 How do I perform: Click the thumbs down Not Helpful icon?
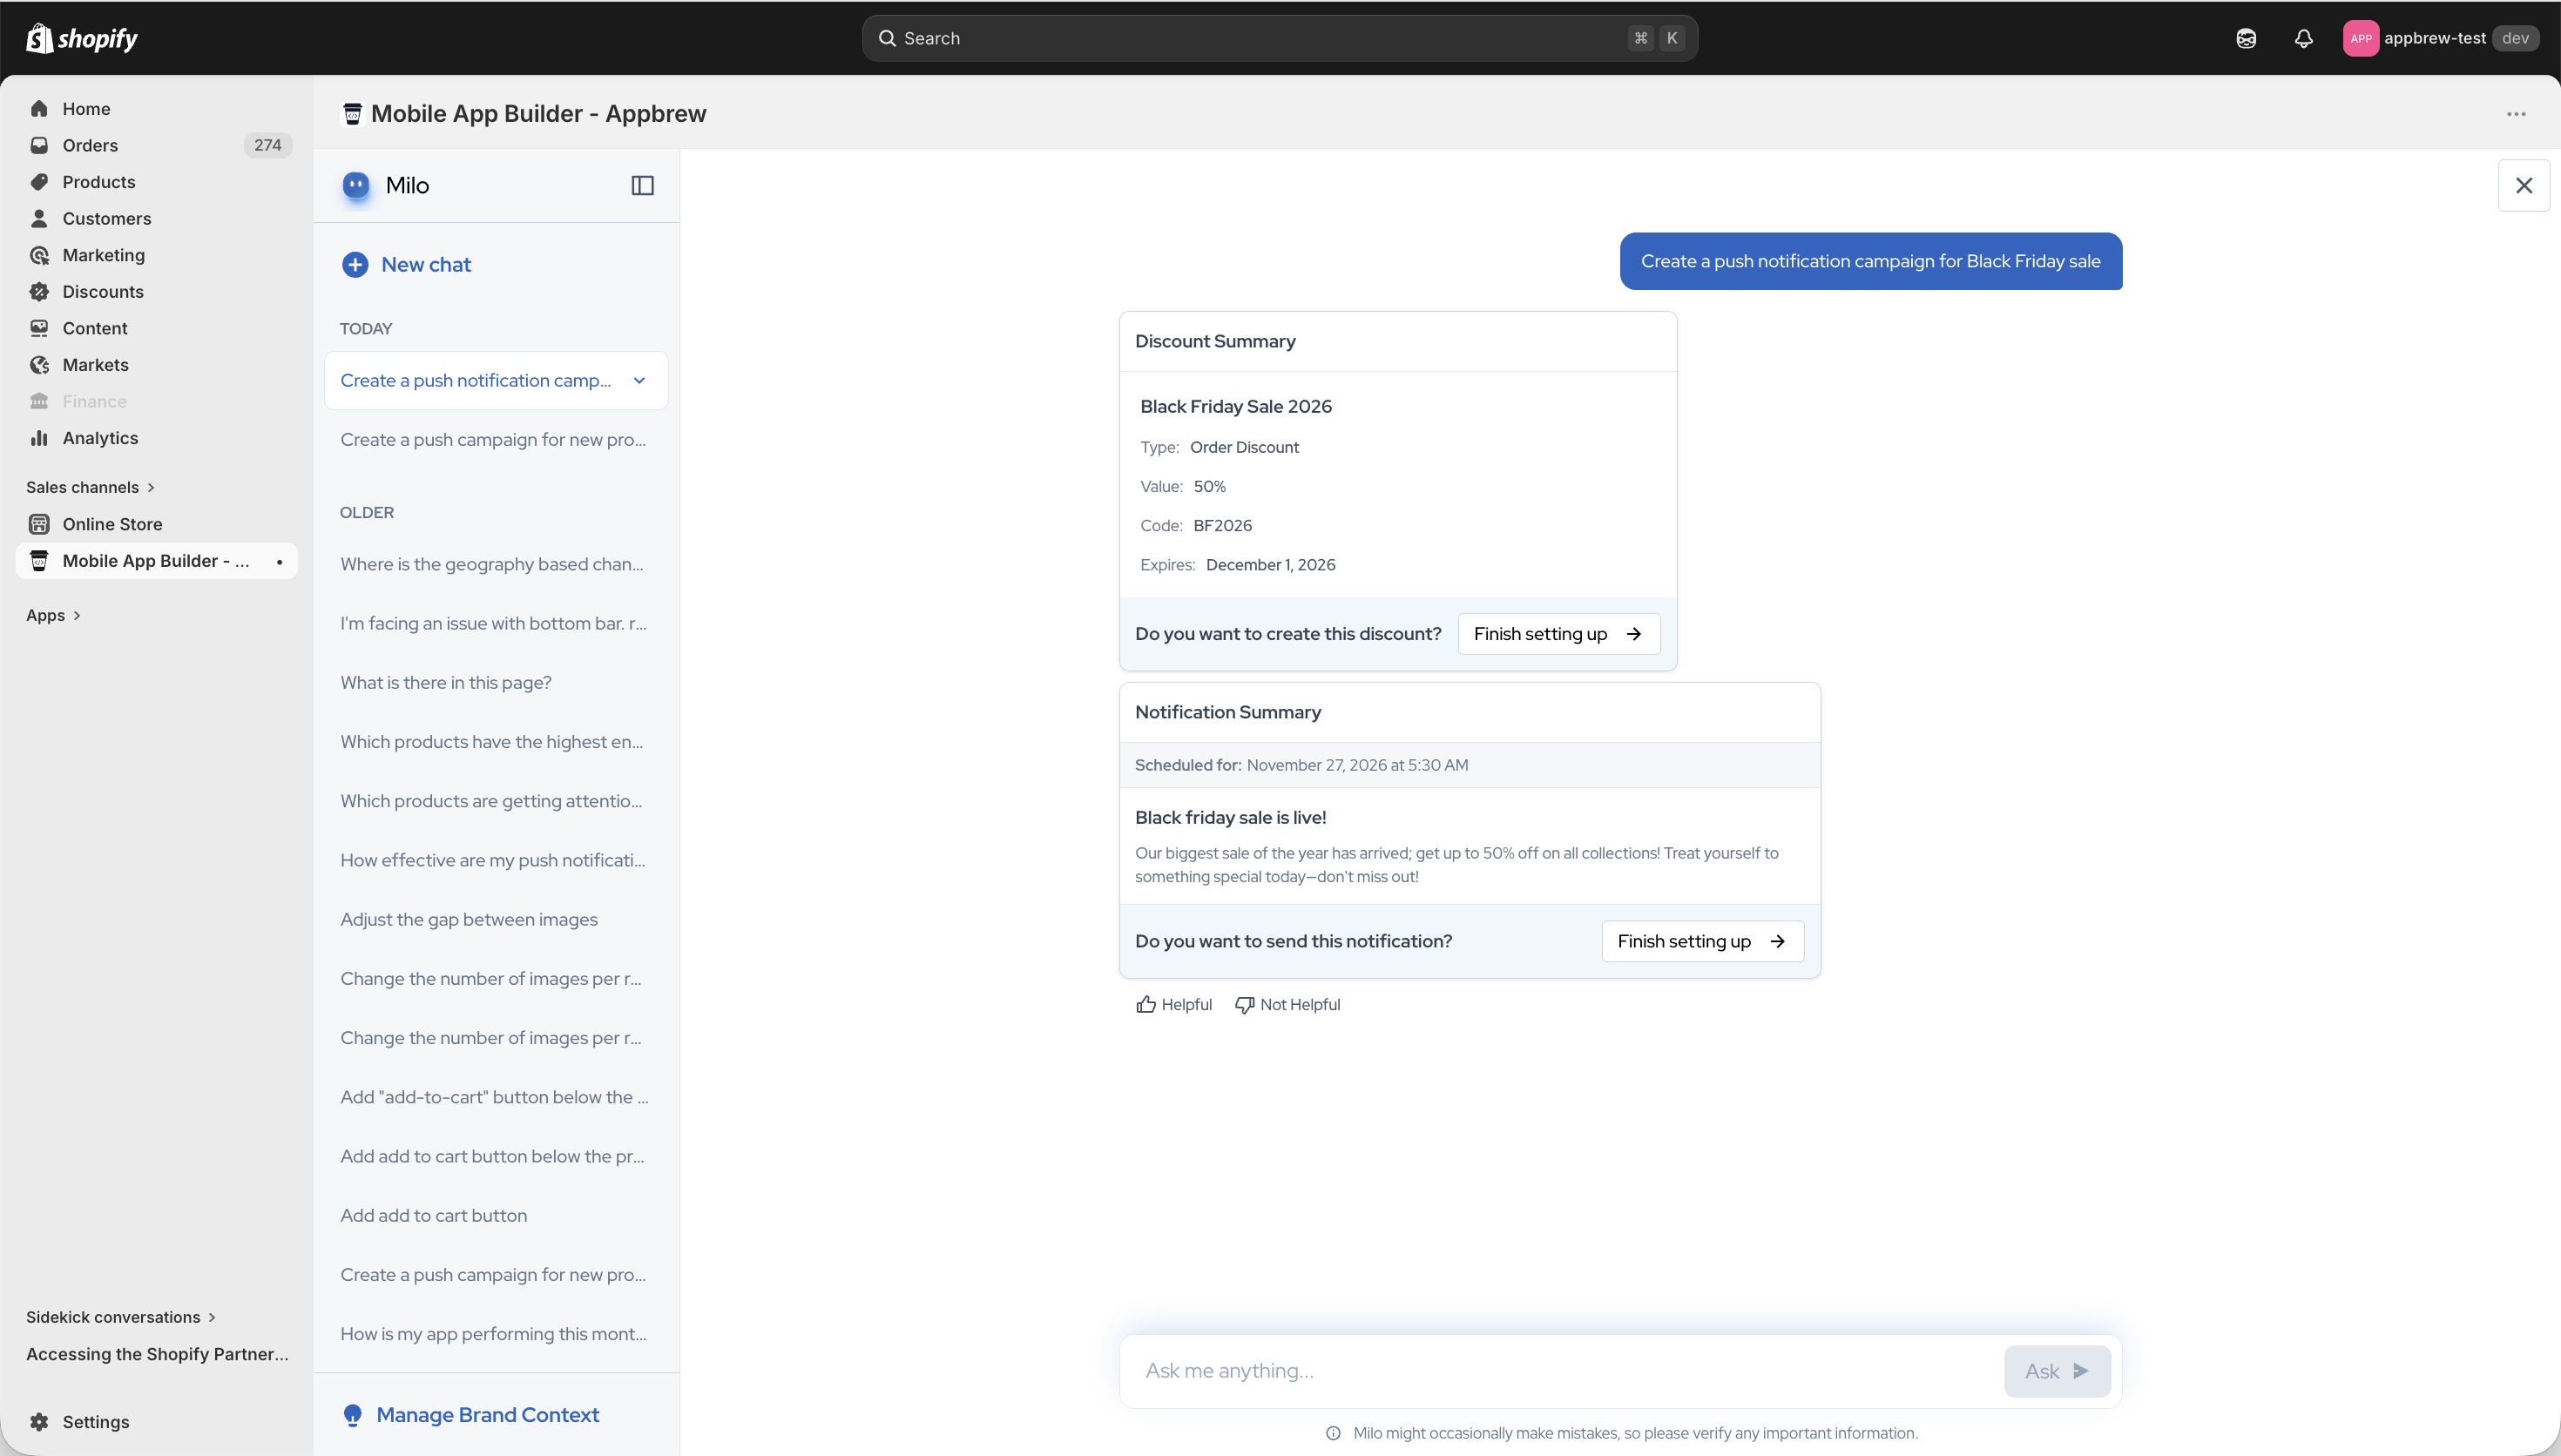[x=1244, y=1004]
